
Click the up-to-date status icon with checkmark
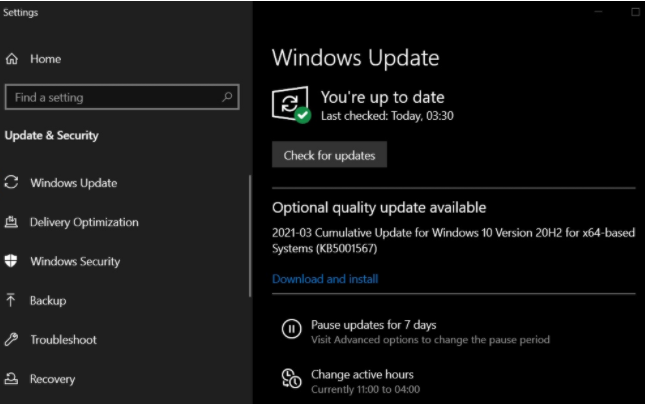(291, 104)
